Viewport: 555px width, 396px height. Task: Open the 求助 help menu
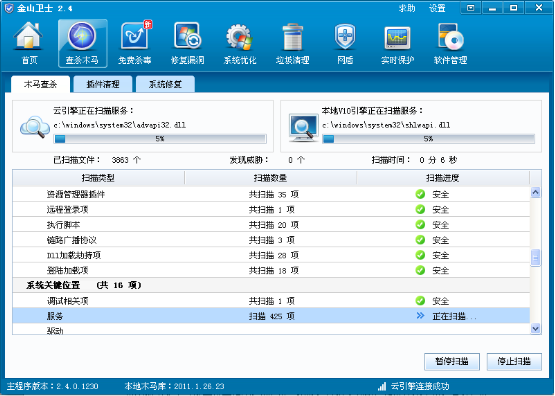[x=407, y=8]
